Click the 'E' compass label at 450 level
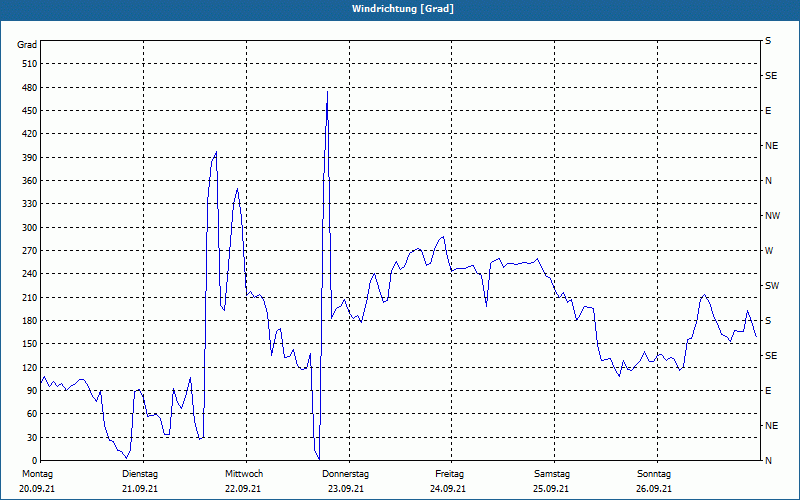The height and width of the screenshot is (500, 800). 768,111
